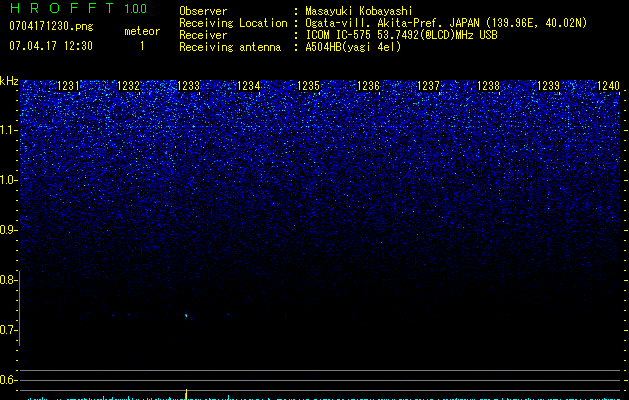Click the yellow spike in the bottom power trace
Viewport: 629px width, 400px height.
[186, 394]
